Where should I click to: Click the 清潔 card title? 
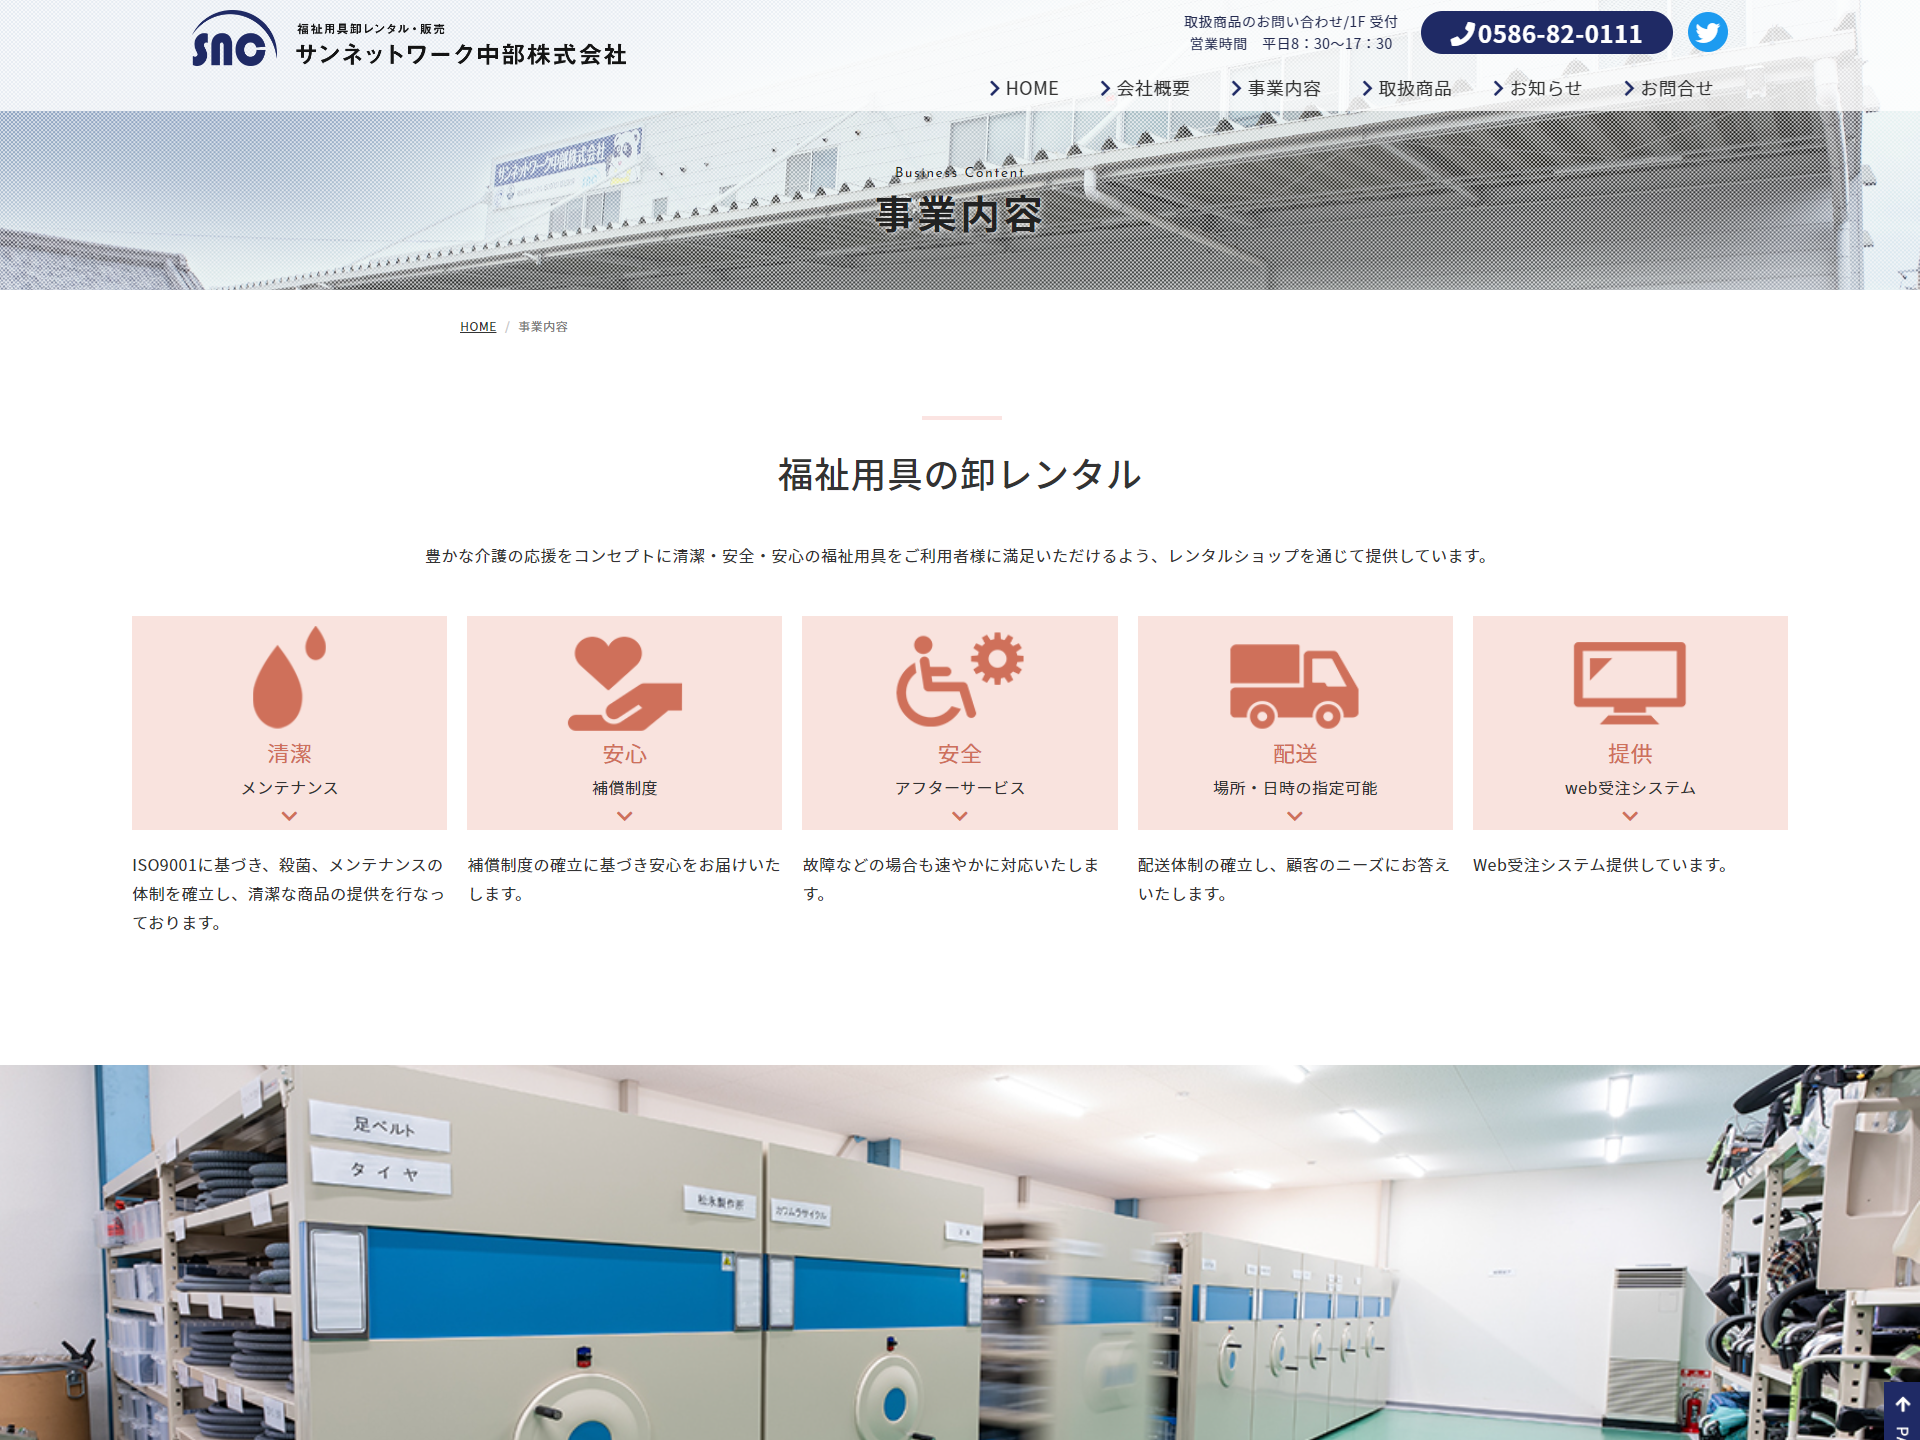(x=289, y=754)
